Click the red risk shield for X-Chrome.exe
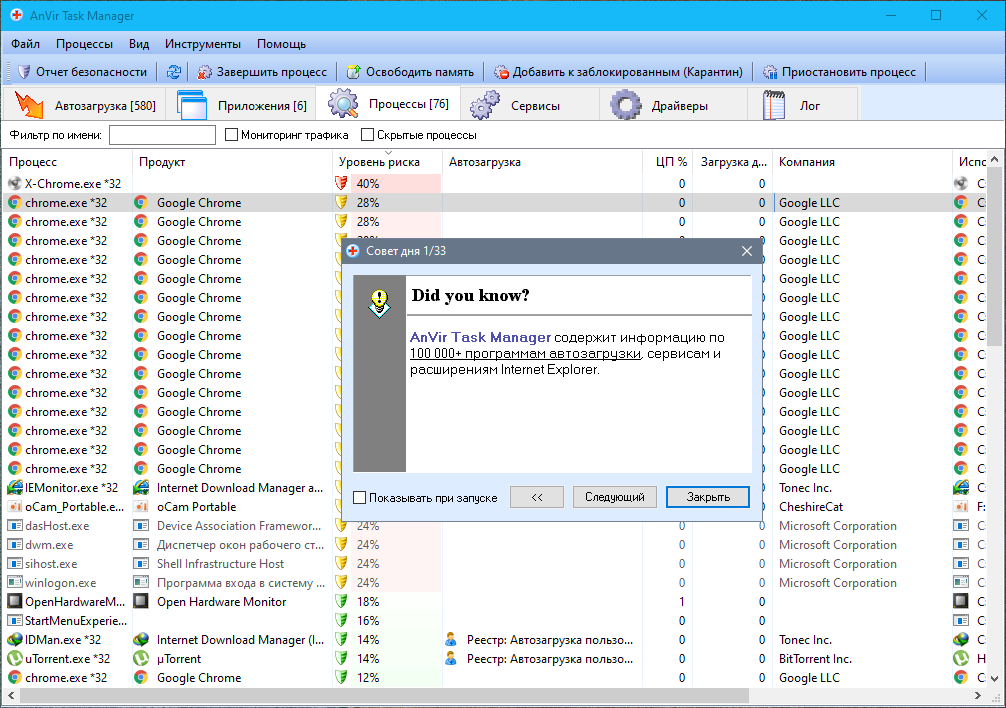The width and height of the screenshot is (1006, 708). pyautogui.click(x=342, y=183)
